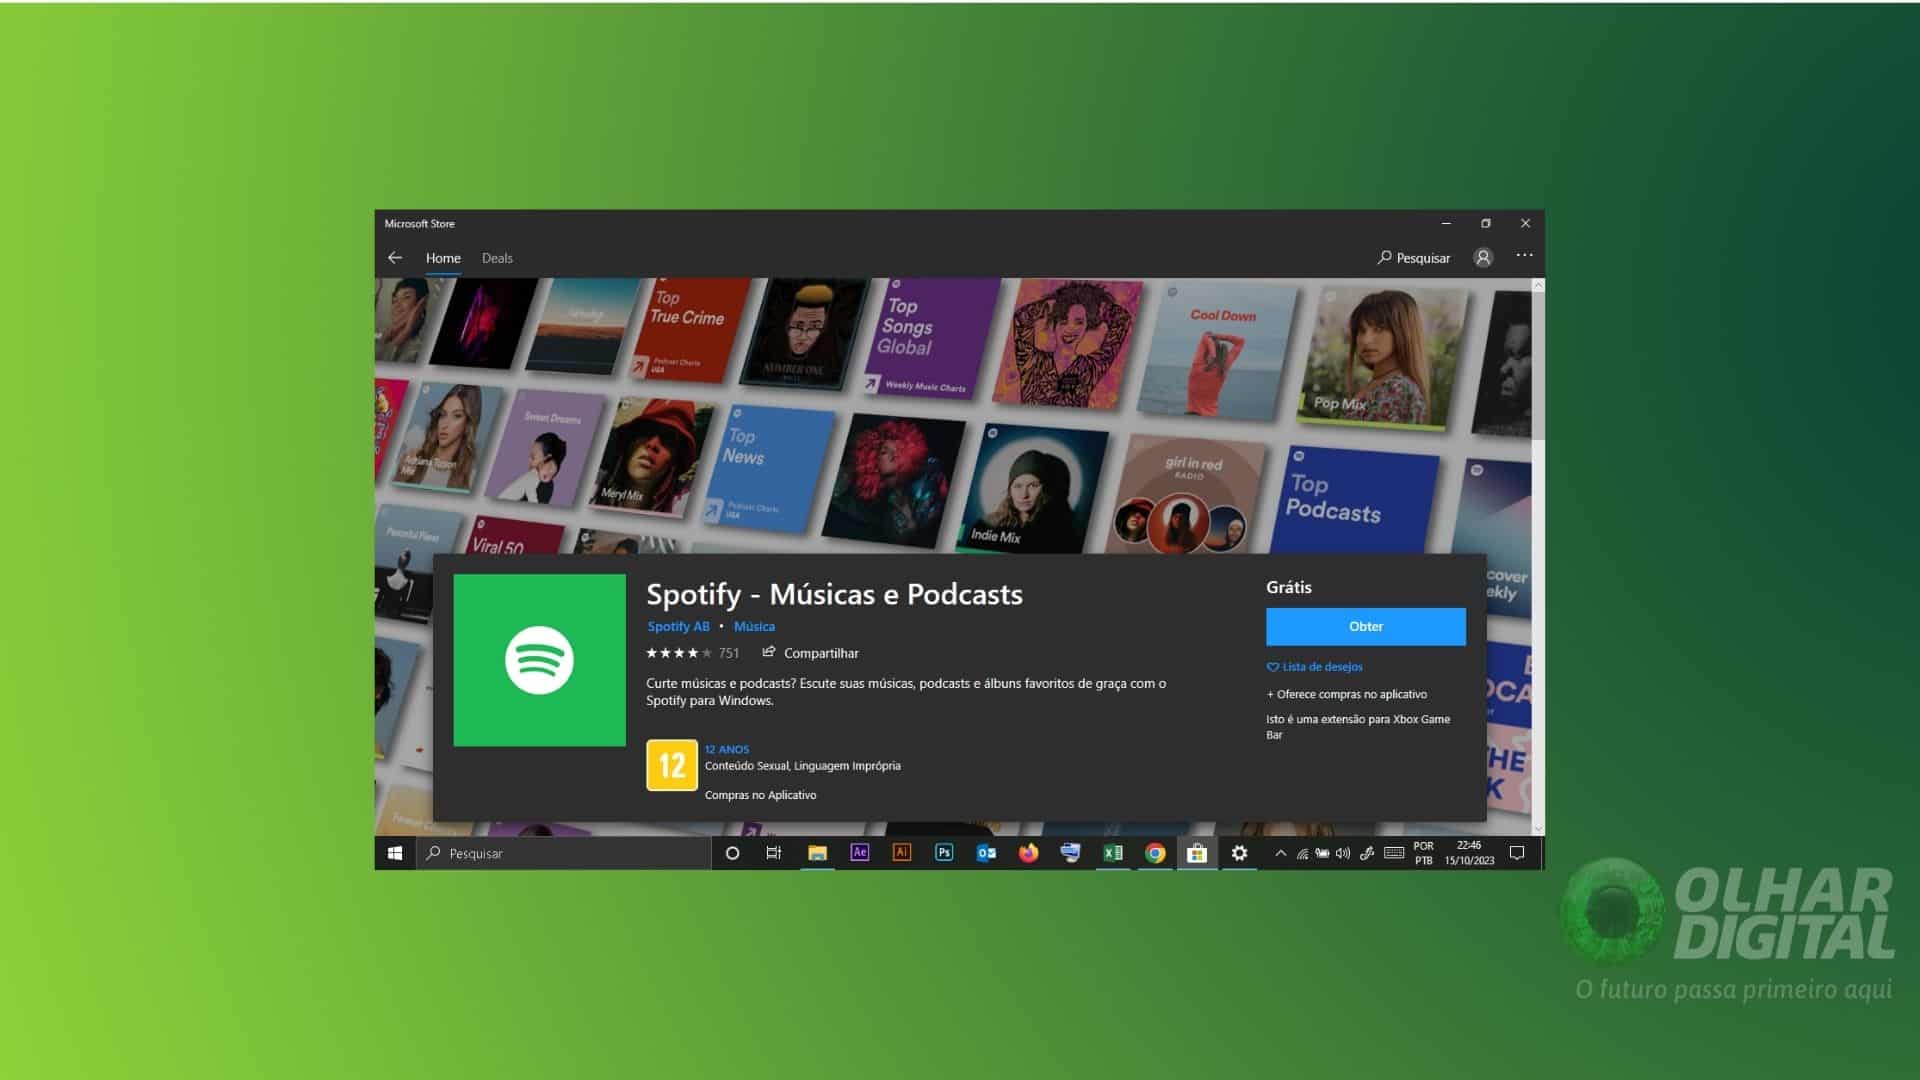Click the back navigation arrow in Store
Image resolution: width=1920 pixels, height=1080 pixels.
(395, 257)
